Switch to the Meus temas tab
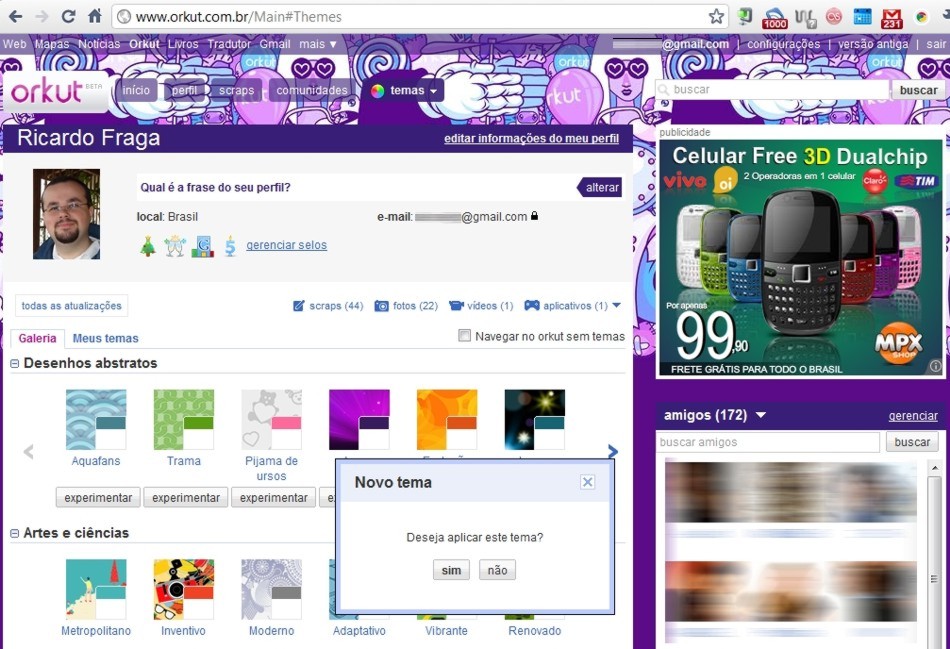This screenshot has height=649, width=950. 105,338
